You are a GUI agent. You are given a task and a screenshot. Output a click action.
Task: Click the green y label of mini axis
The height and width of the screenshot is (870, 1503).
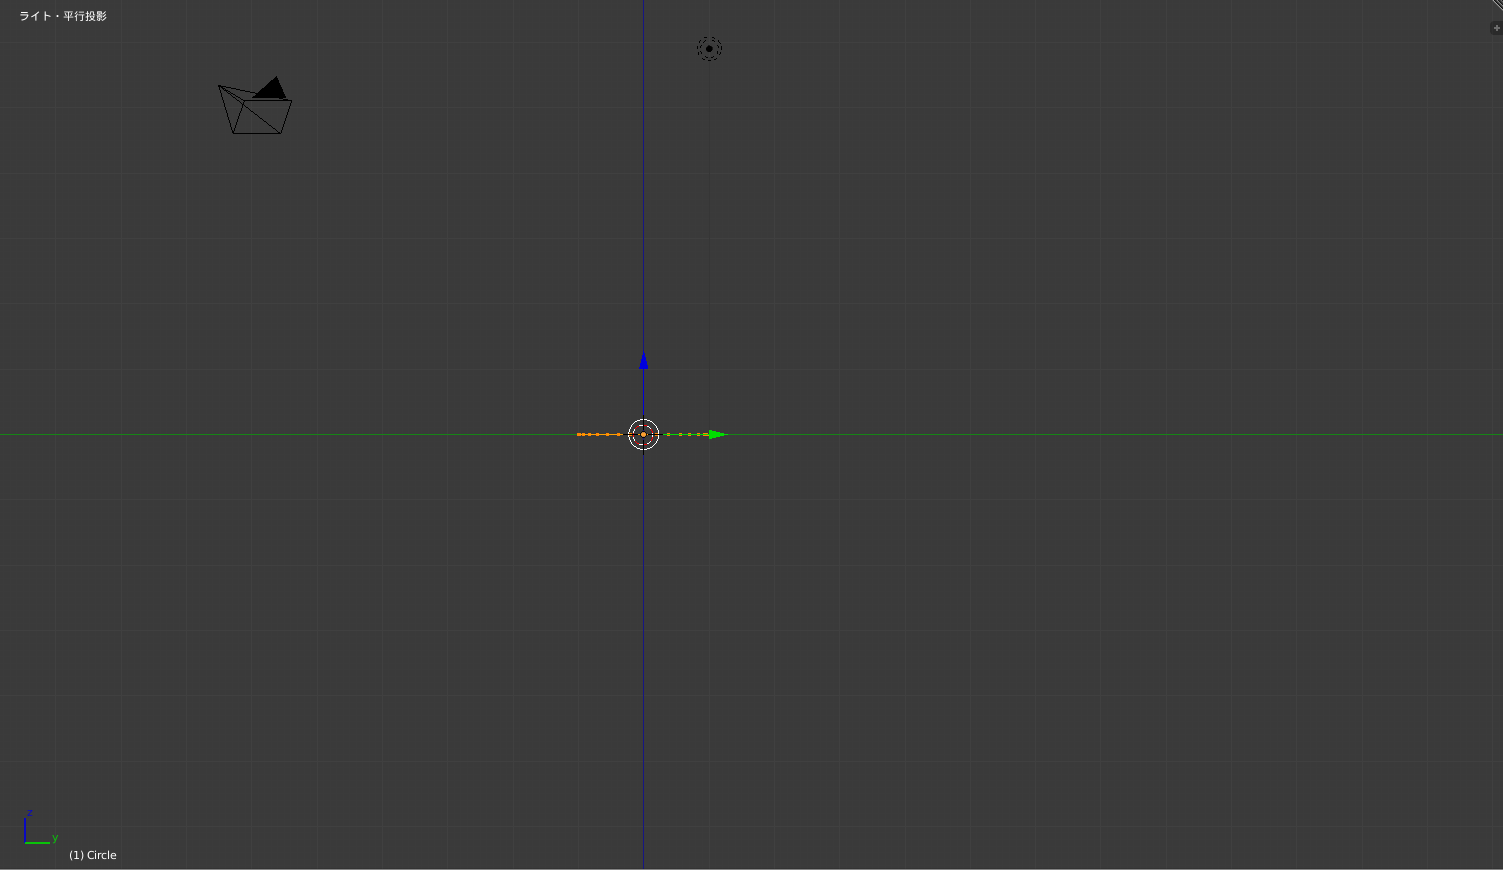(x=55, y=838)
